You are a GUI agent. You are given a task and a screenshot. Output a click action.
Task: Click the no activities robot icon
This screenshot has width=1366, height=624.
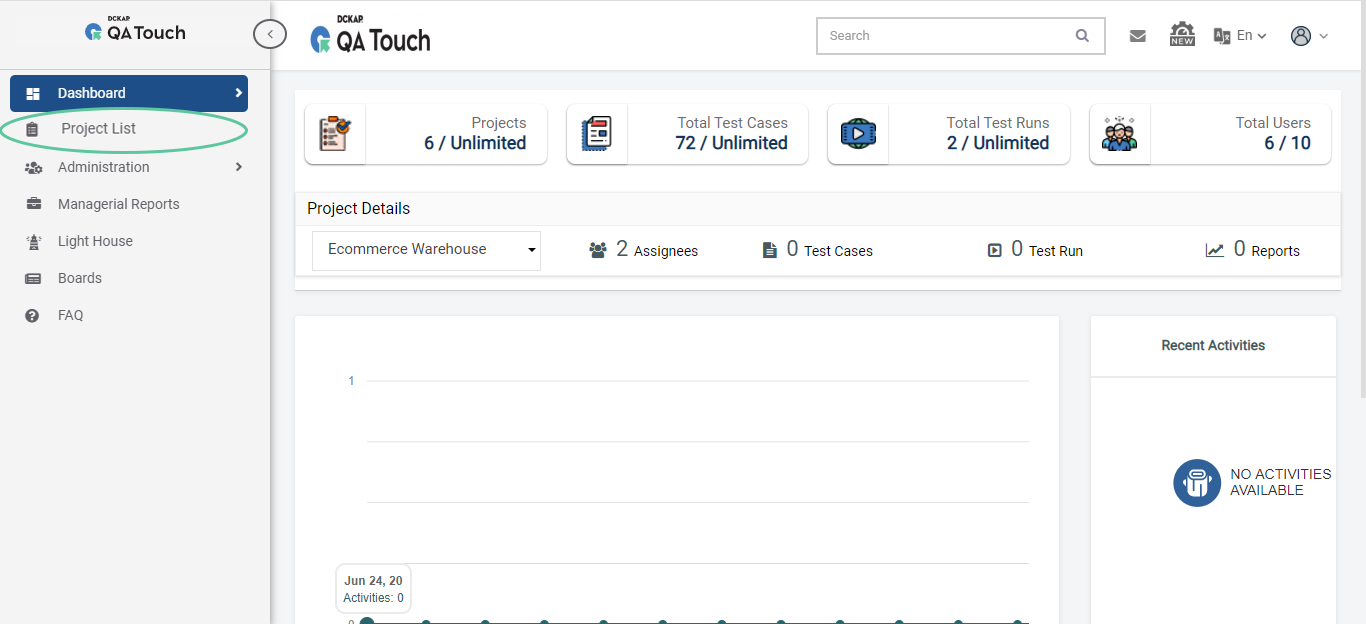point(1197,483)
